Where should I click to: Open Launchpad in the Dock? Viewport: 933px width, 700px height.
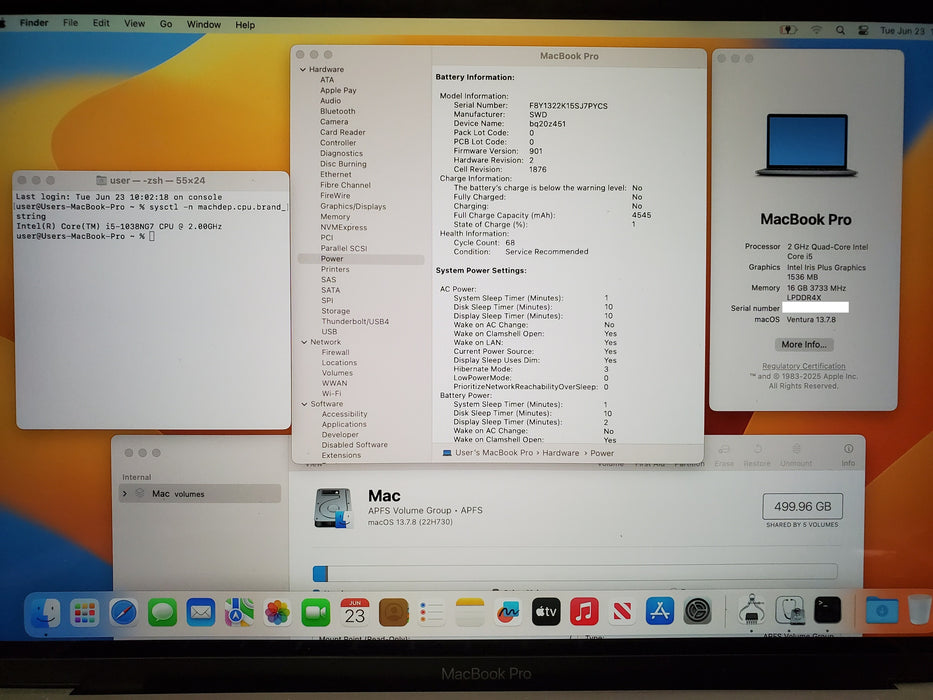(84, 612)
